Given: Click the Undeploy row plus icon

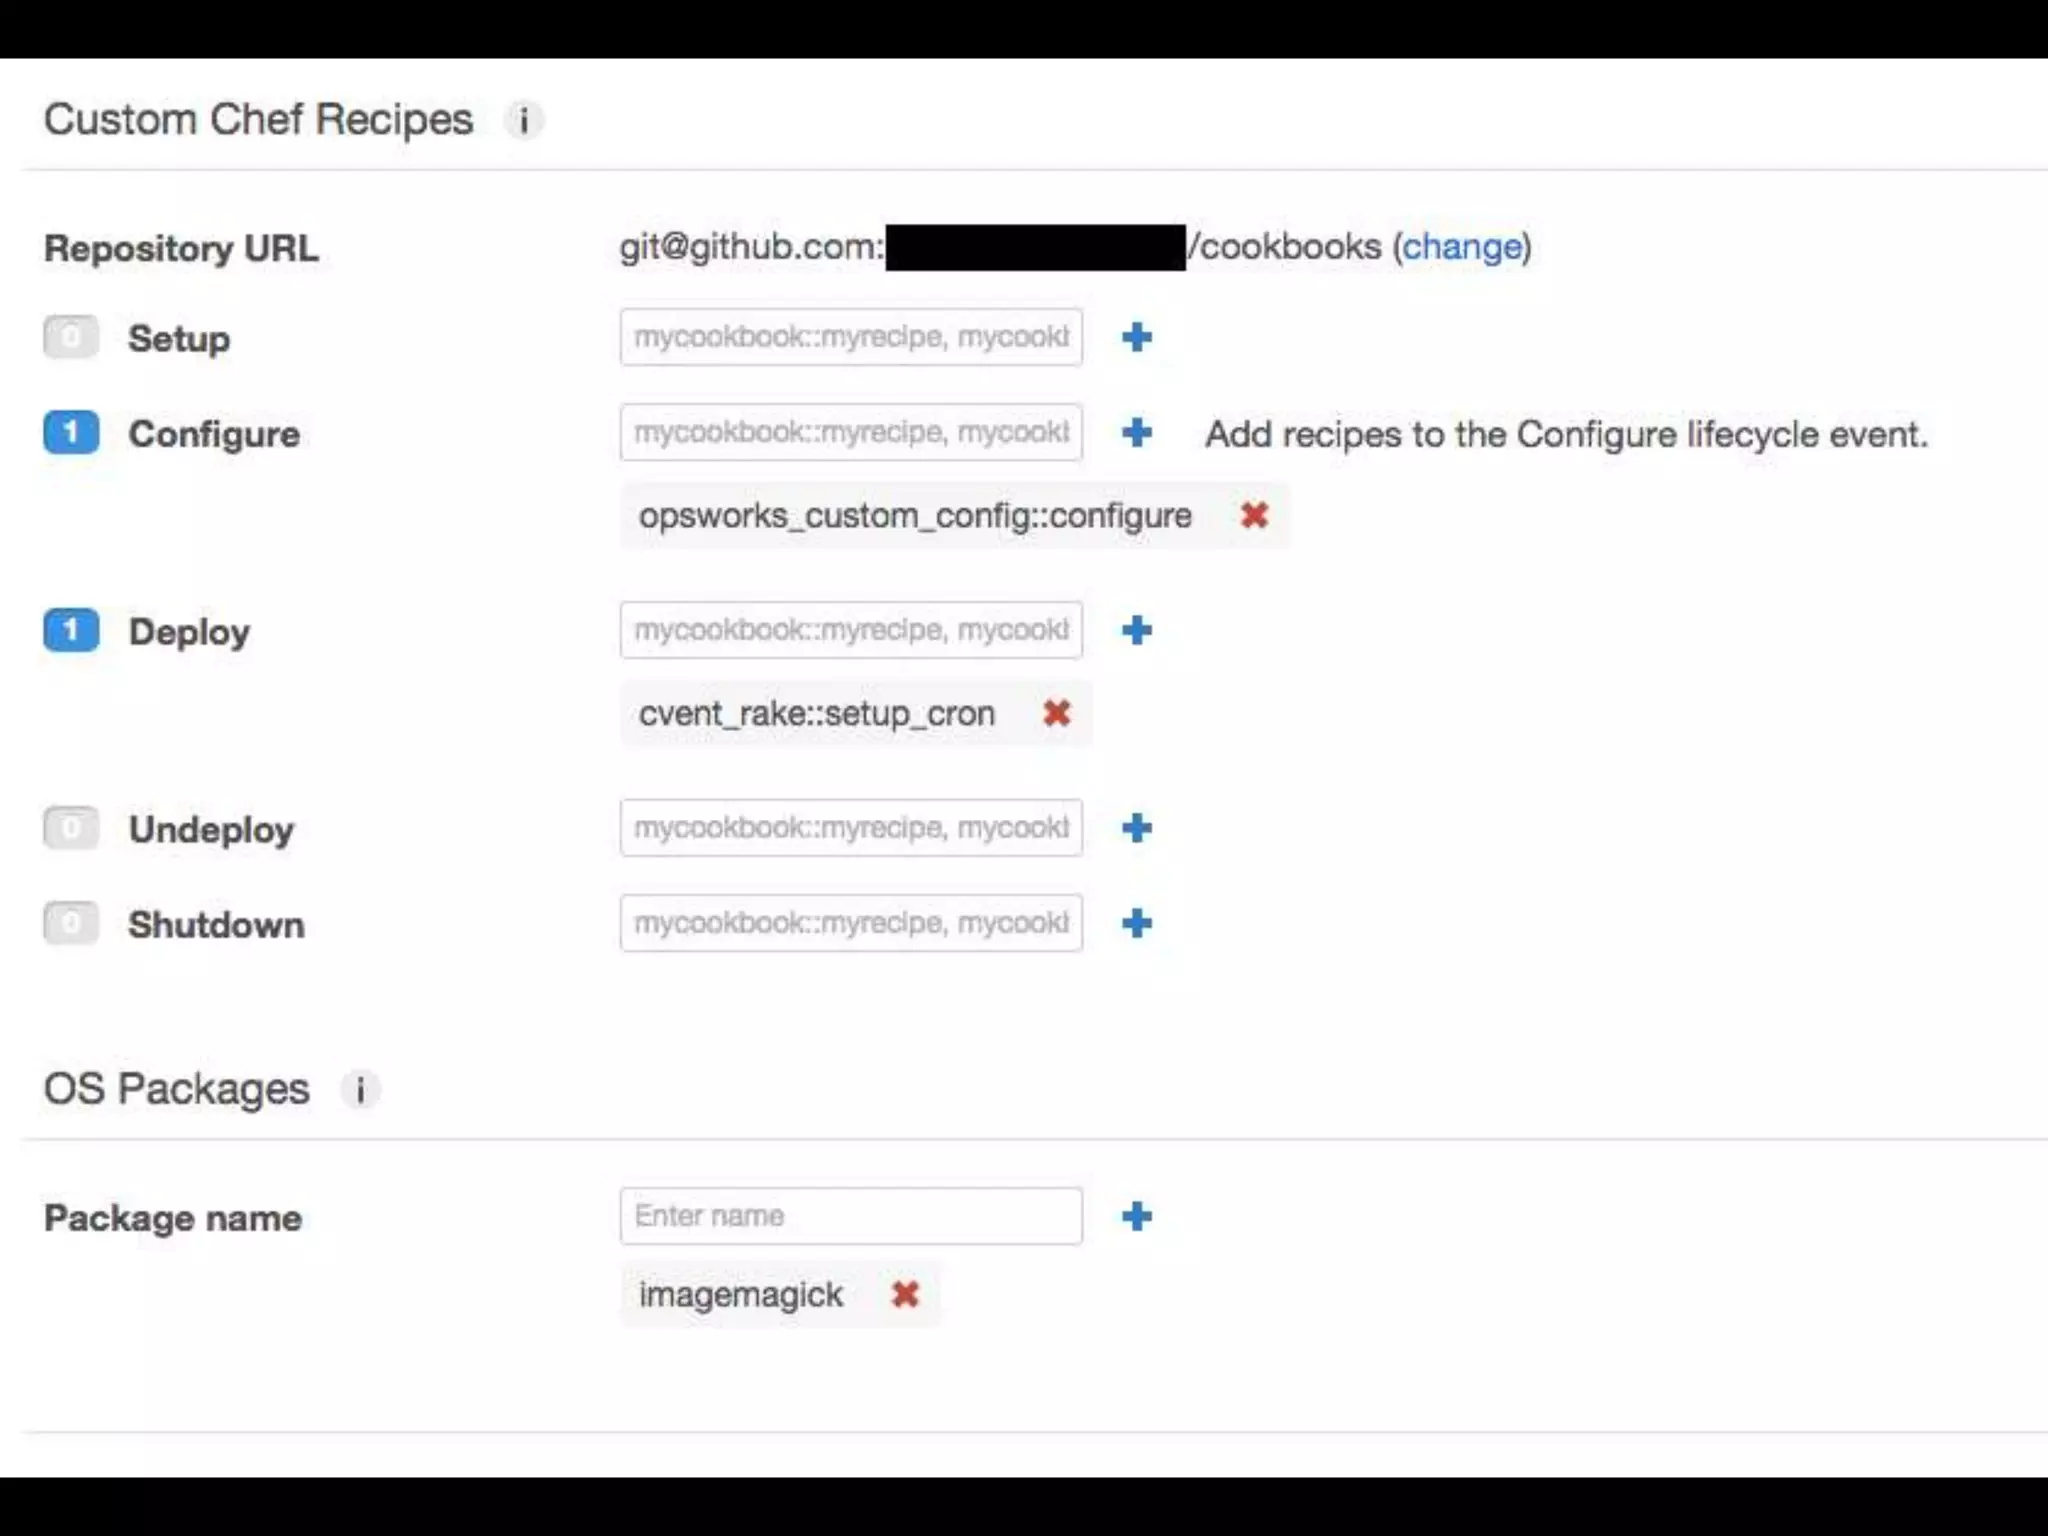Looking at the screenshot, I should (x=1136, y=828).
